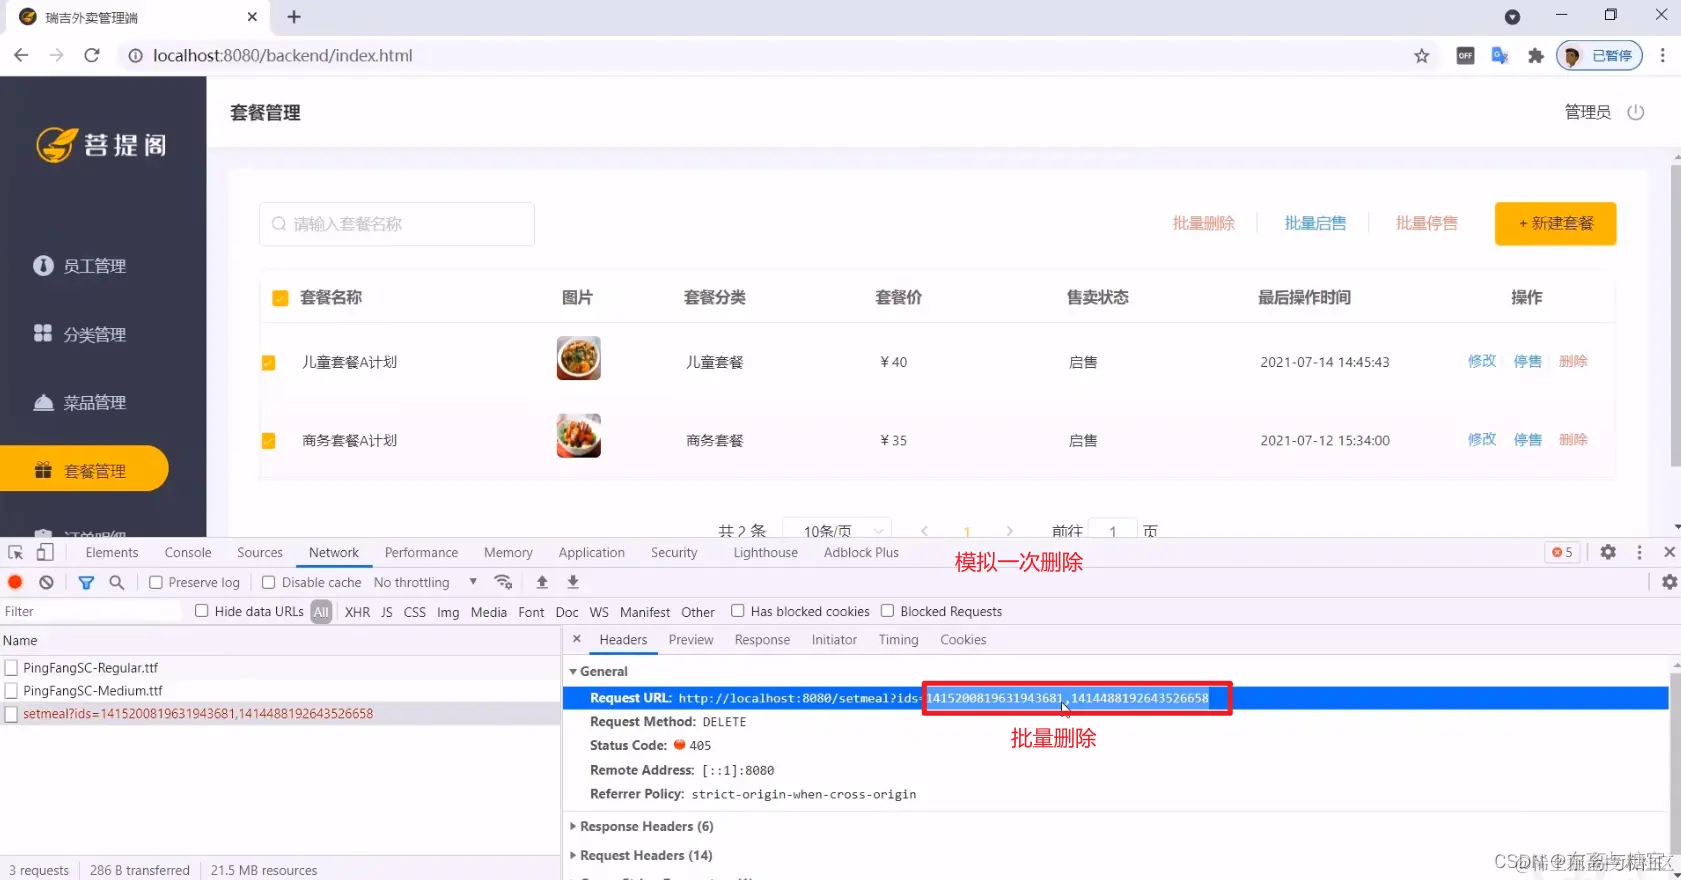Screen dimensions: 1681x880
Task: Open Preview tab of request
Action: [x=691, y=639]
